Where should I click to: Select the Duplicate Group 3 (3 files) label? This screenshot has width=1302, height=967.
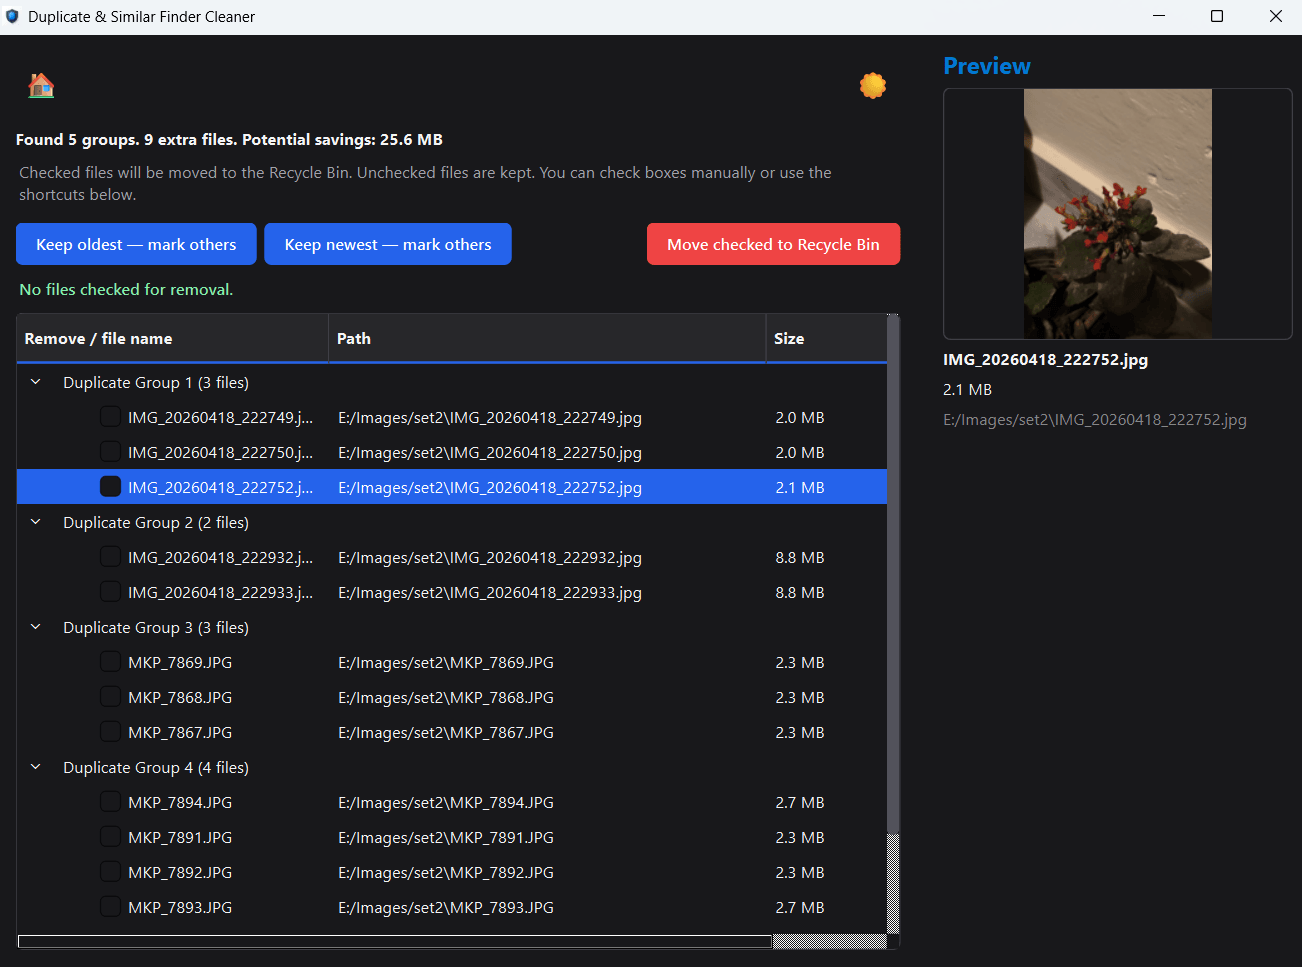click(x=156, y=627)
